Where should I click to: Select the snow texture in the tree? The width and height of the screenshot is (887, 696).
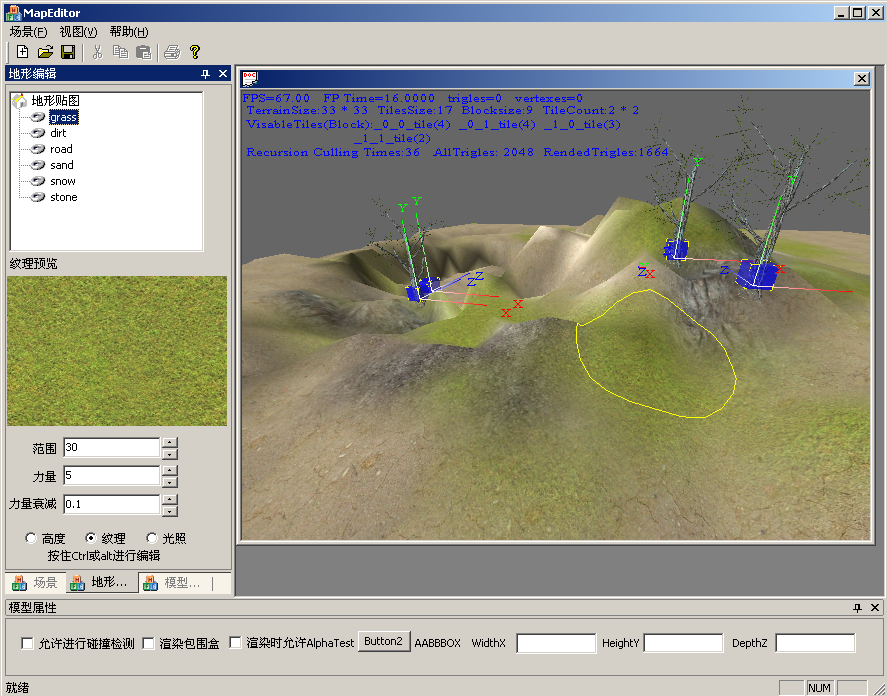pos(63,181)
